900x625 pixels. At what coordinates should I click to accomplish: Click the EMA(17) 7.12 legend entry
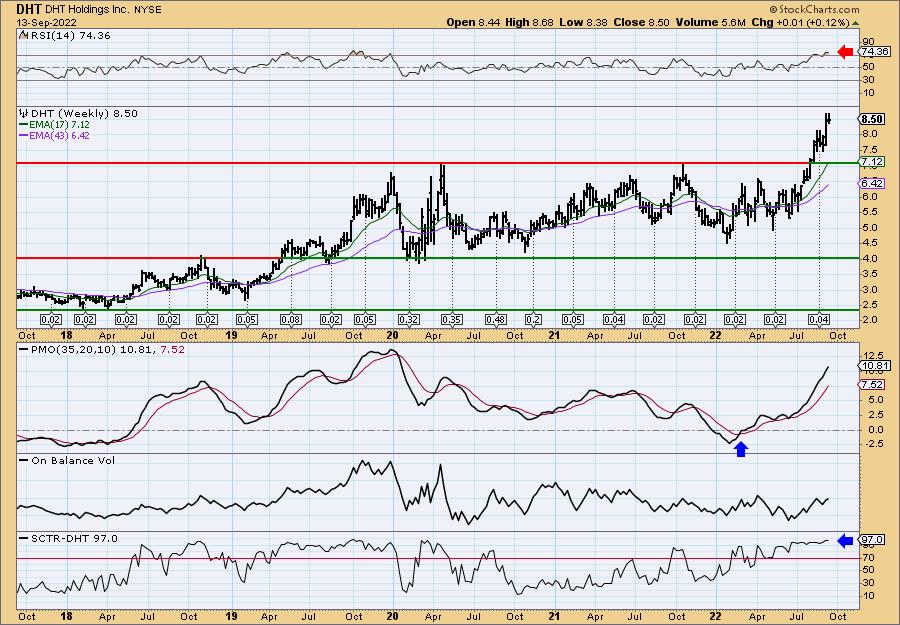[55, 125]
